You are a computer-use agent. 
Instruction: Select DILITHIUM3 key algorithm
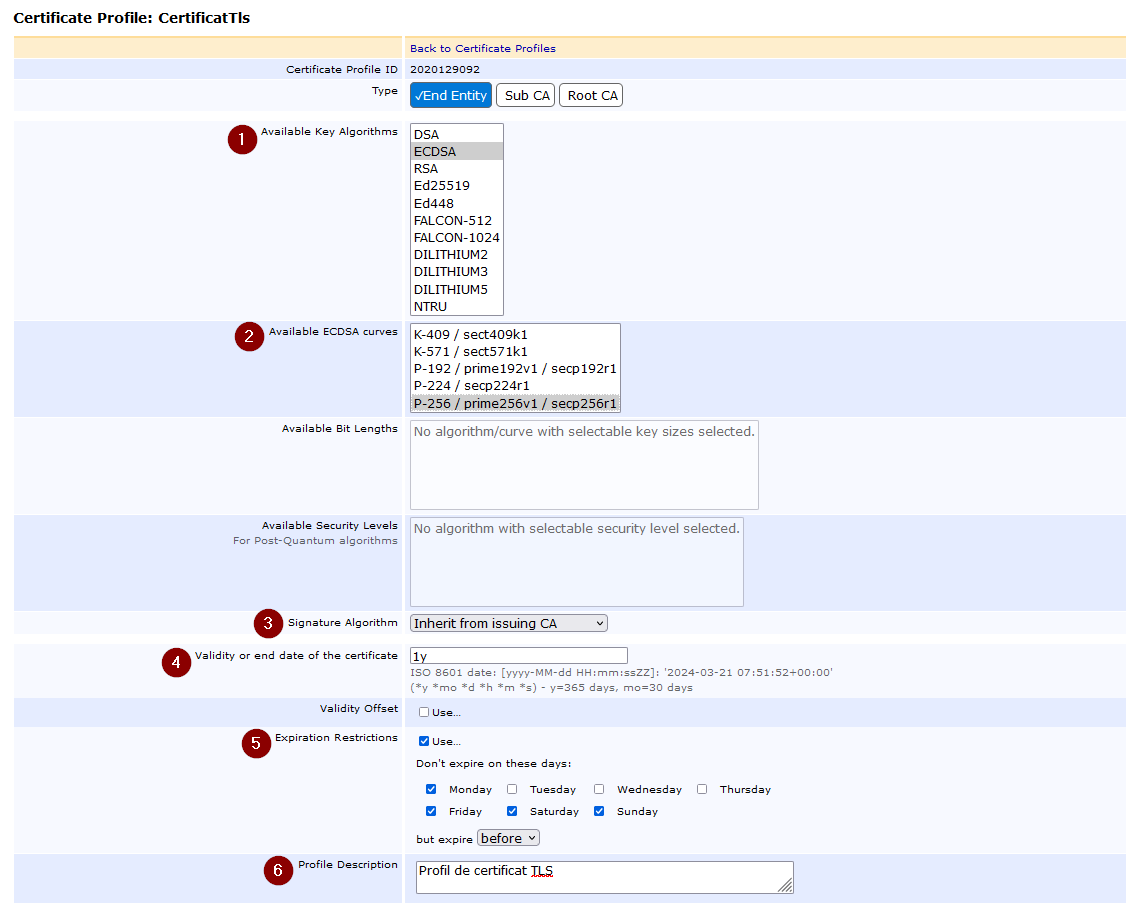450,272
